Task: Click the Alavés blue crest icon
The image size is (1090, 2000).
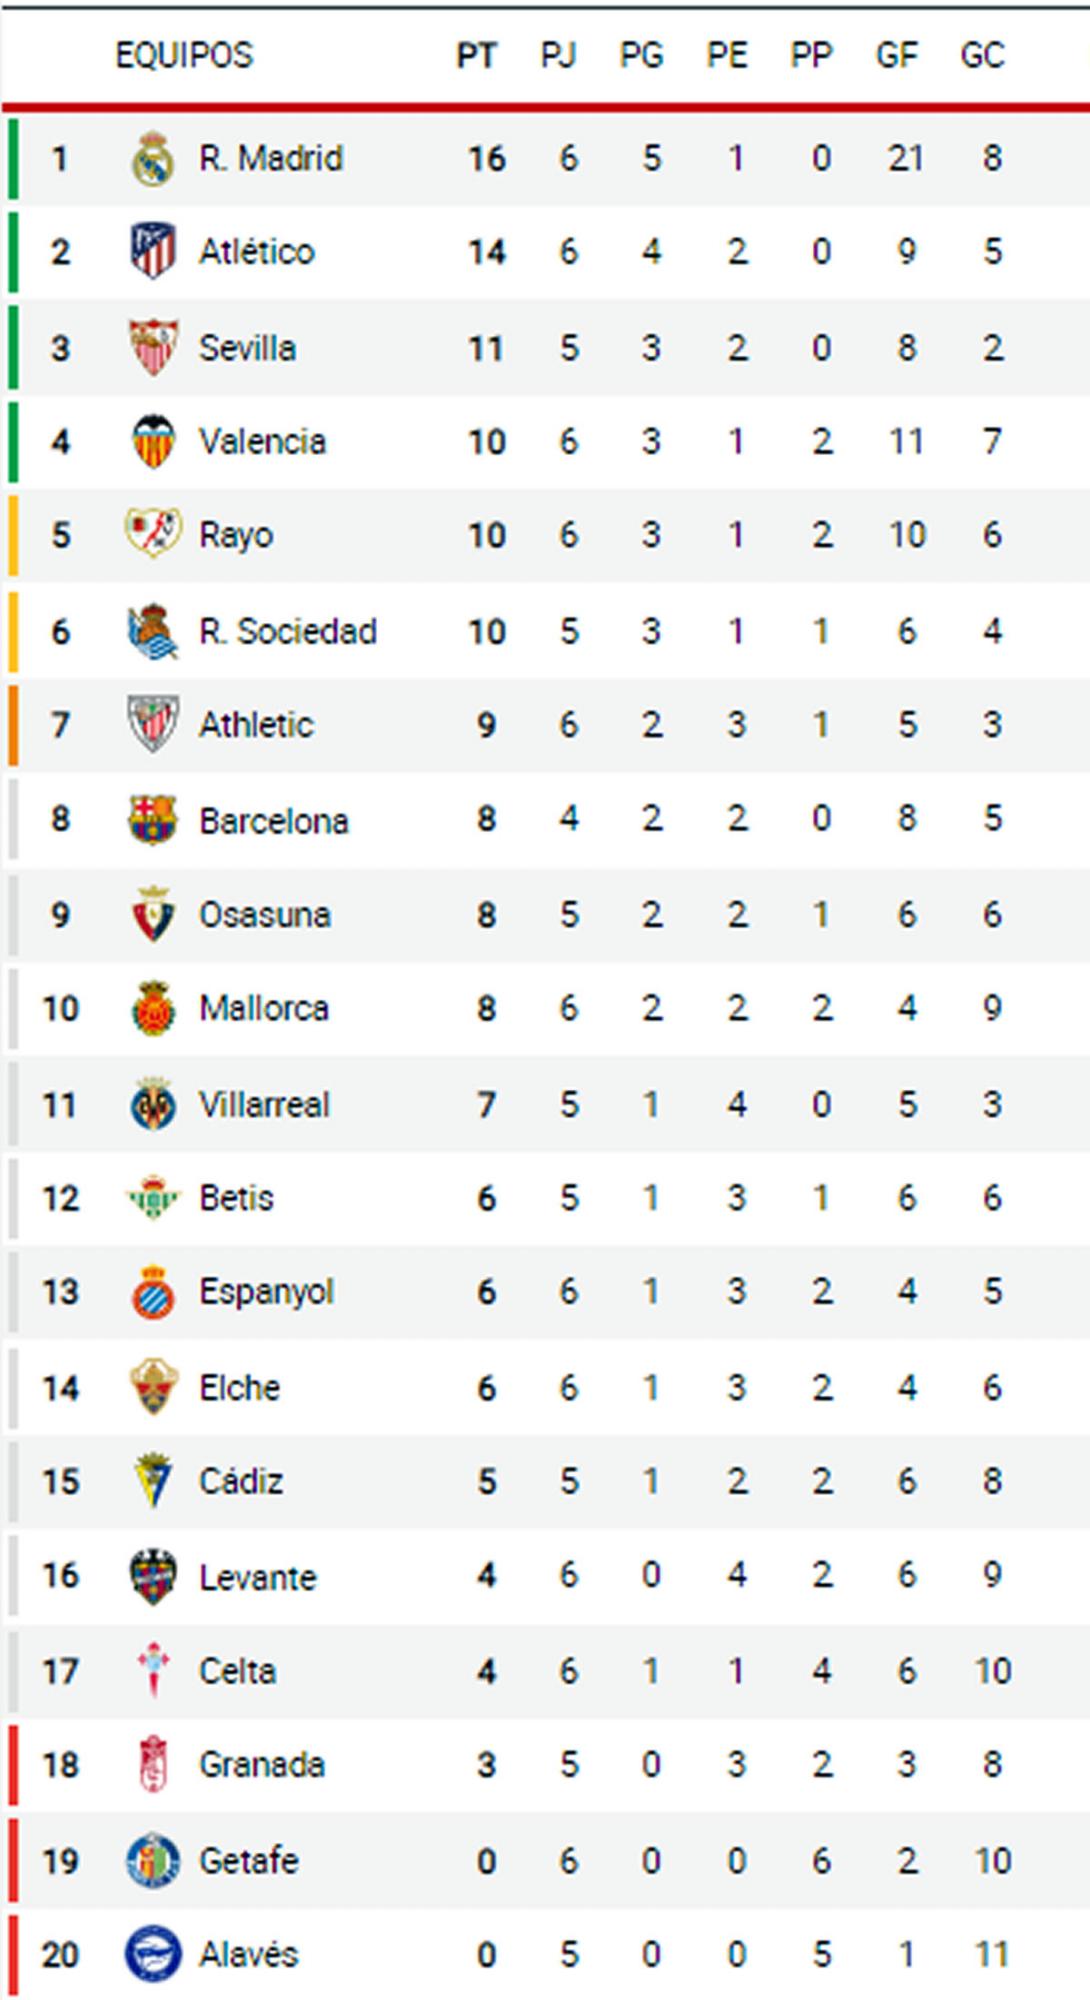Action: (153, 1954)
